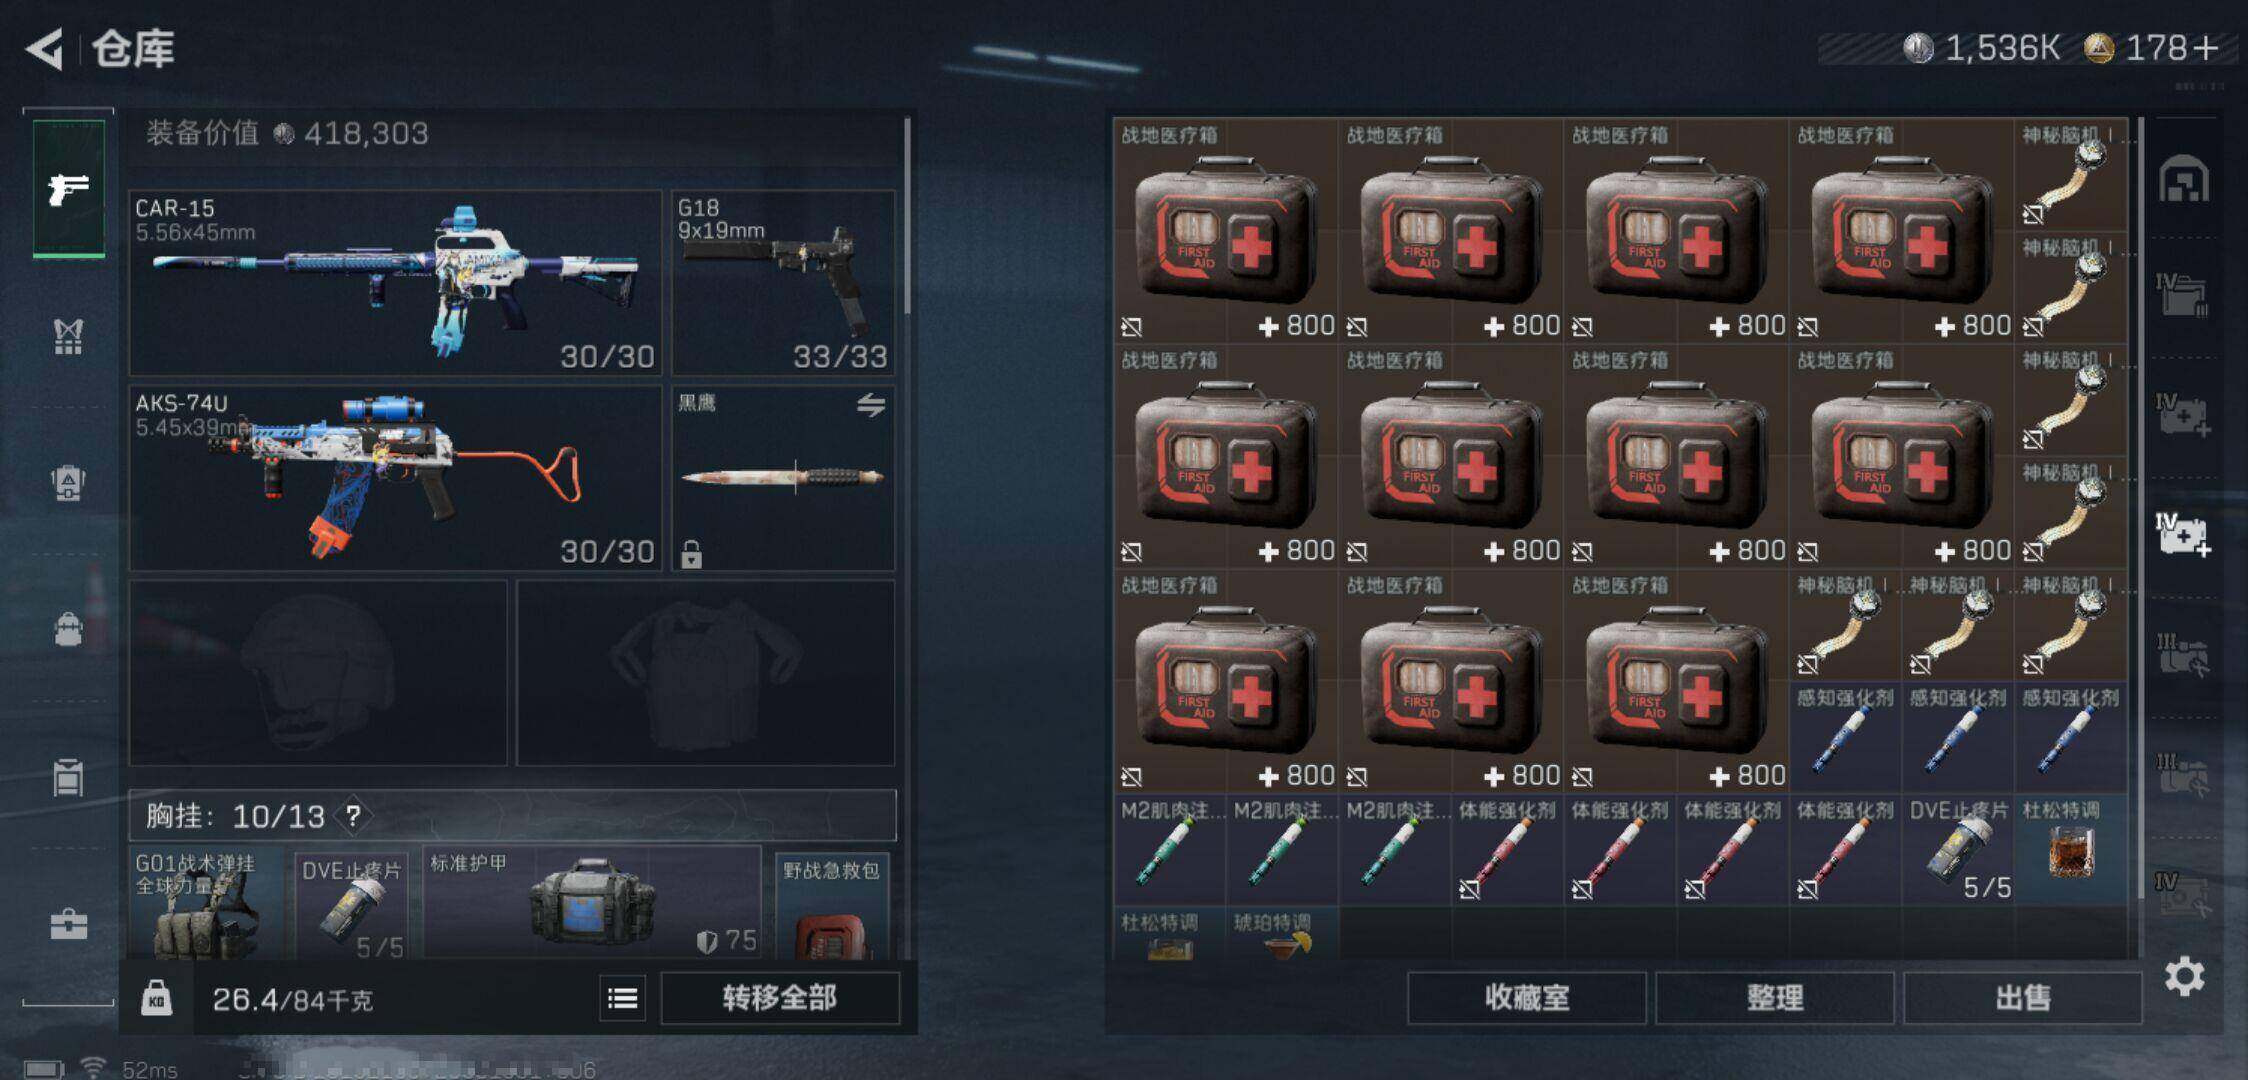
Task: Open the briefcase category icon in left sidebar
Action: pos(68,924)
